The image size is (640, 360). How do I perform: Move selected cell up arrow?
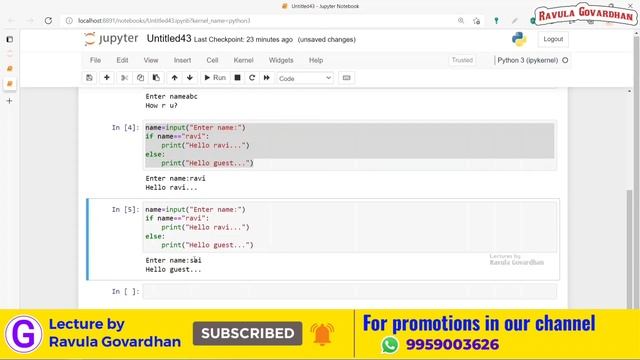174,78
